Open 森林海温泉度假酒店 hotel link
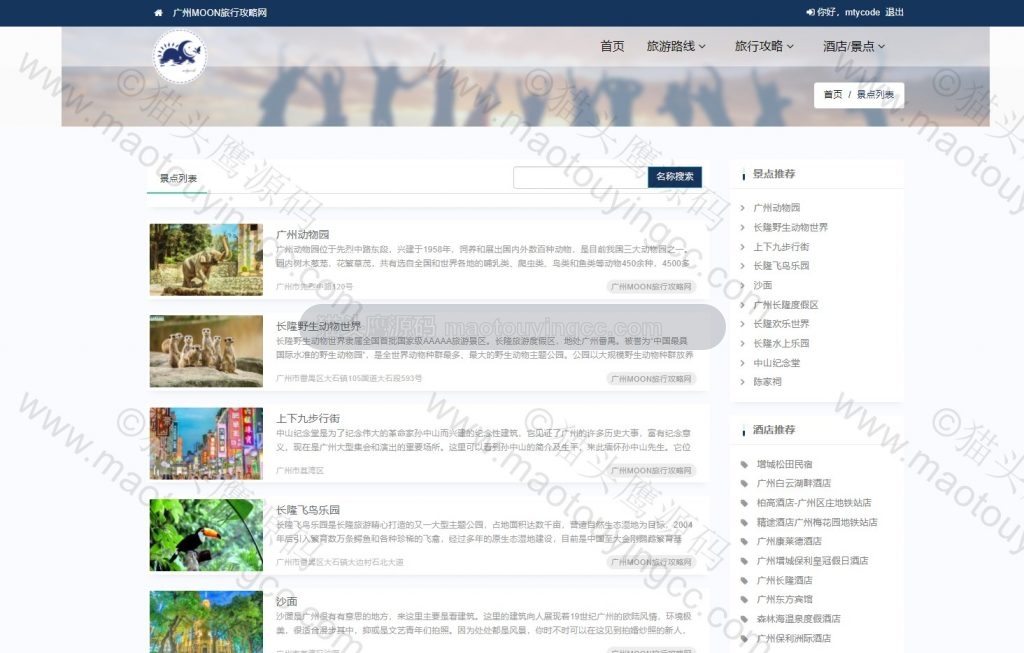Screen dimensions: 1024x653 [798, 619]
